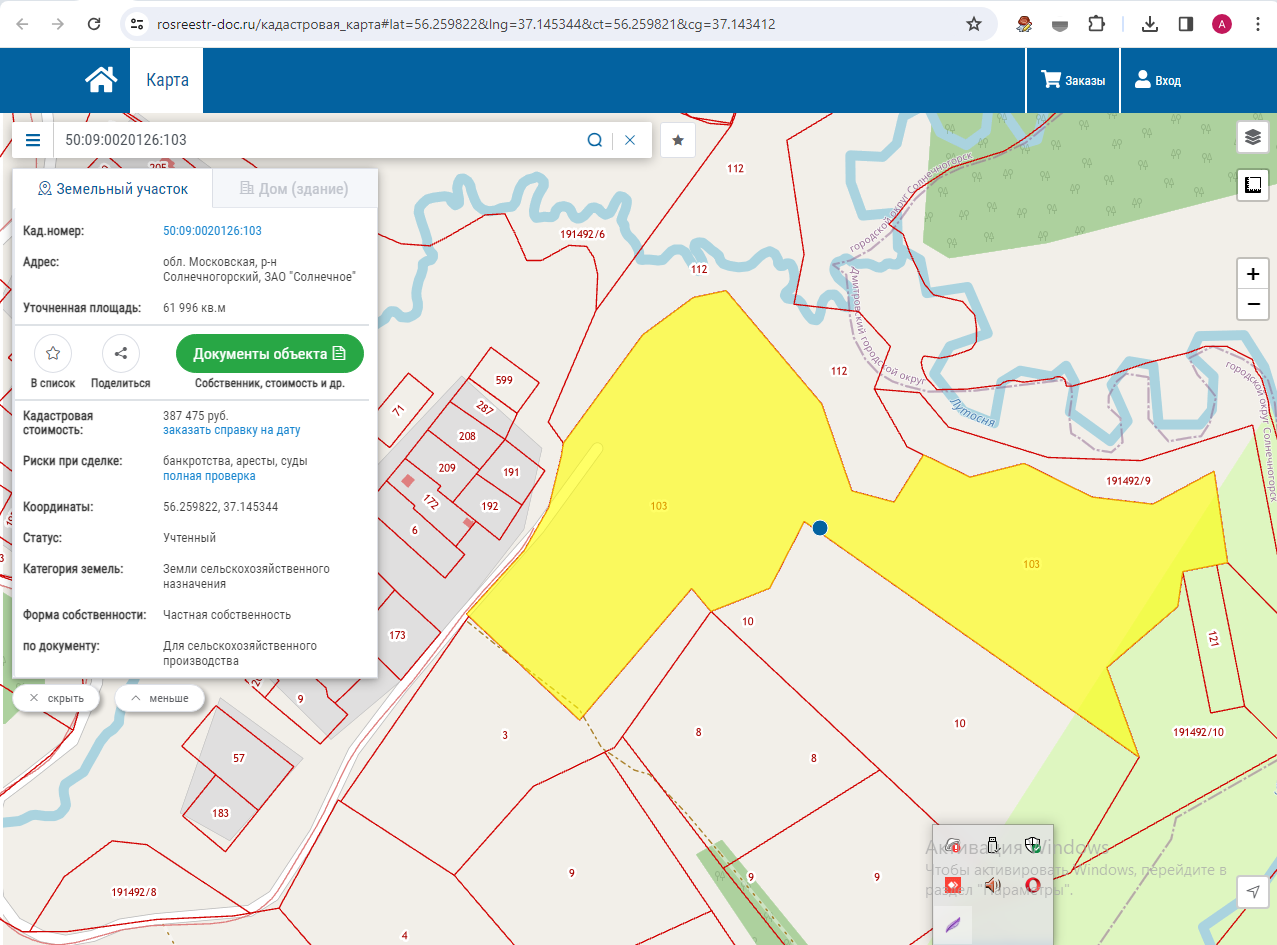Click the geolocation arrow icon
The image size is (1277, 945).
point(1252,892)
